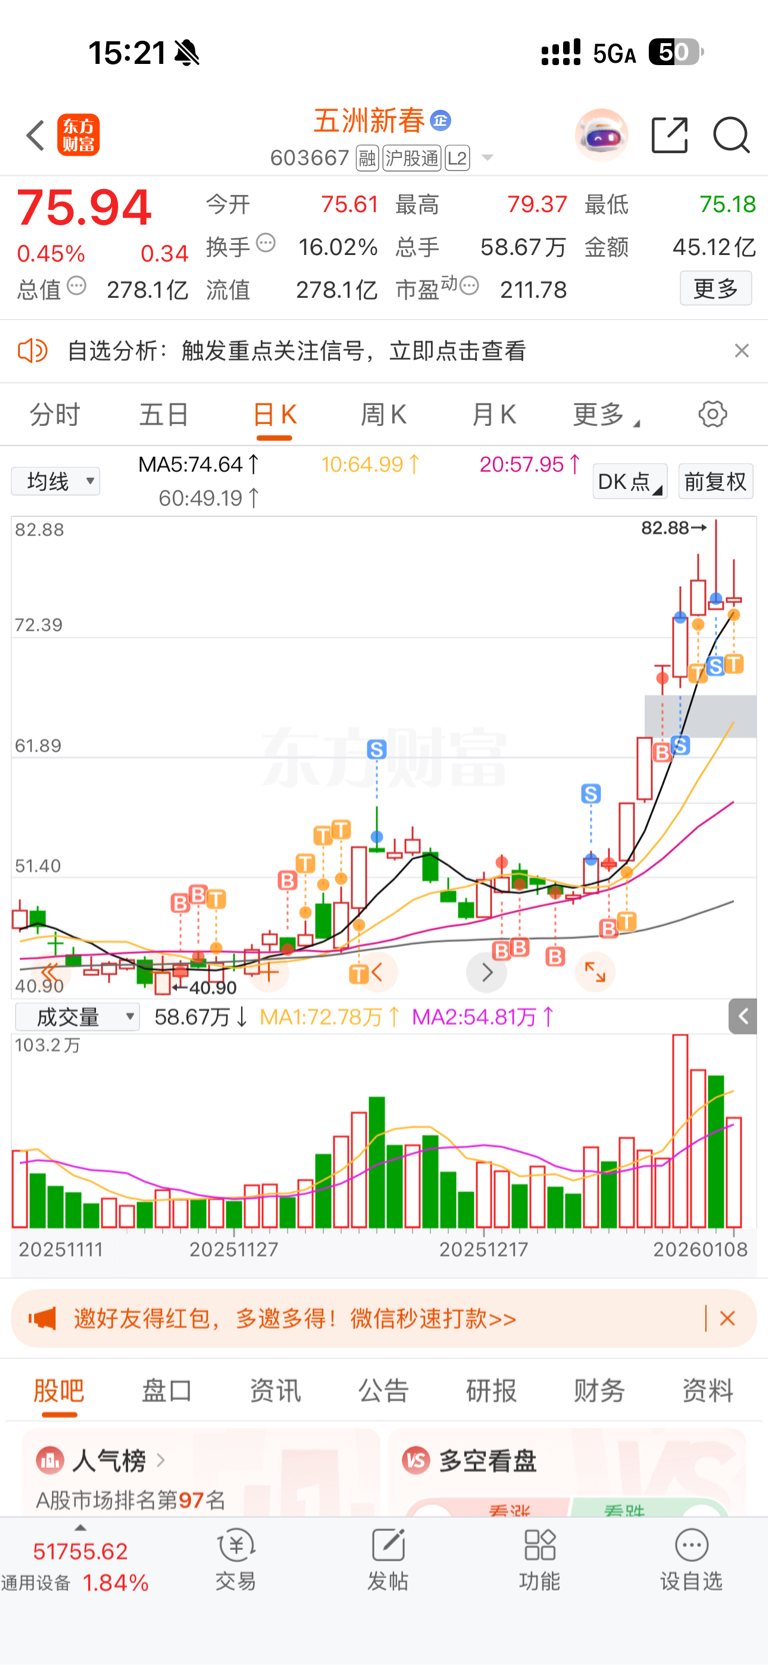
Task: Open info icon next to 市盈动
Action: click(469, 286)
